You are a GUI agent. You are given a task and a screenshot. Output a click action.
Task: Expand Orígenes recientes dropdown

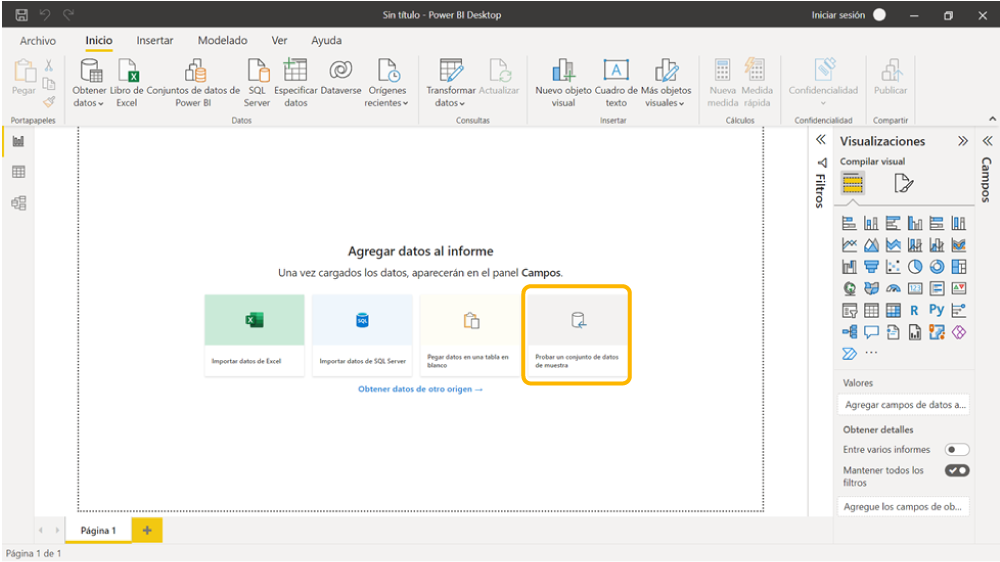(386, 83)
